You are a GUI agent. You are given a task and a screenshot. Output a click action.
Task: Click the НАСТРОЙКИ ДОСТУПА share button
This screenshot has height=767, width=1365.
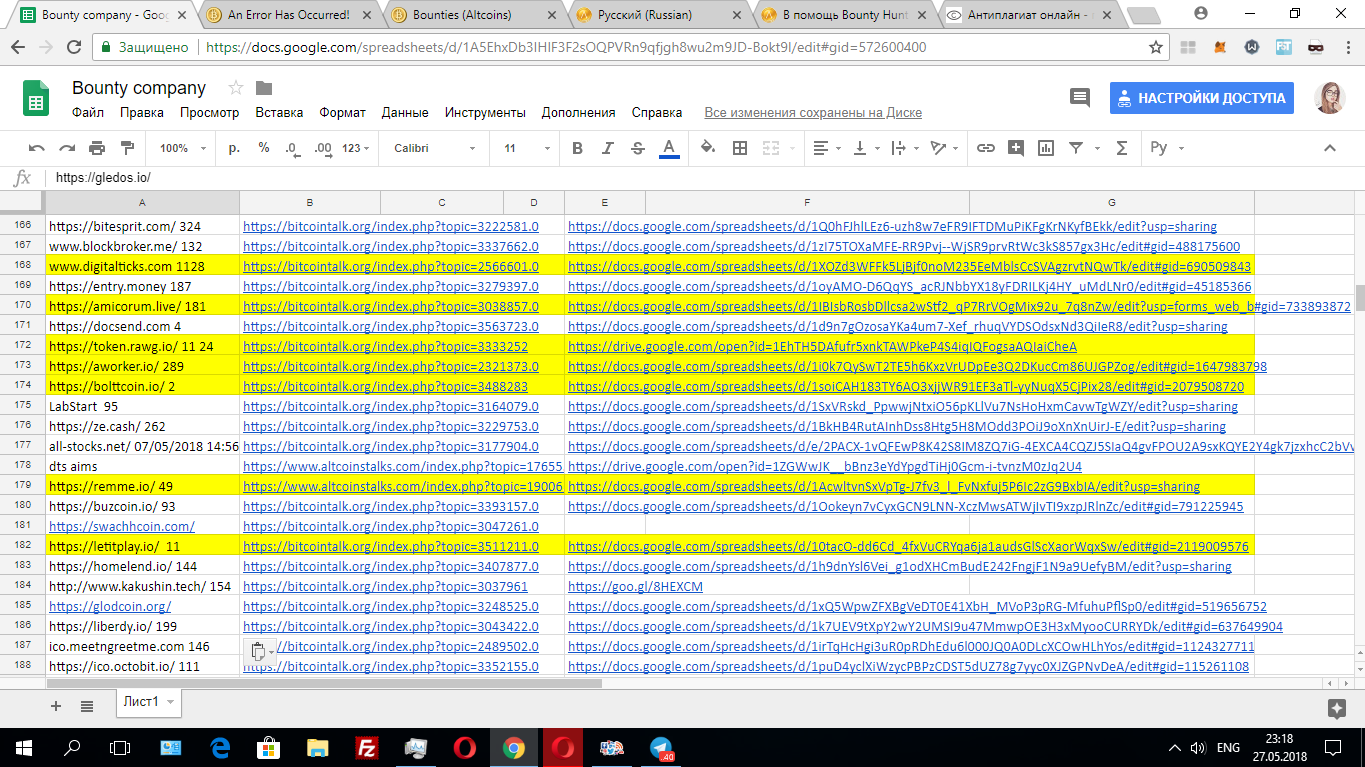pyautogui.click(x=1201, y=98)
